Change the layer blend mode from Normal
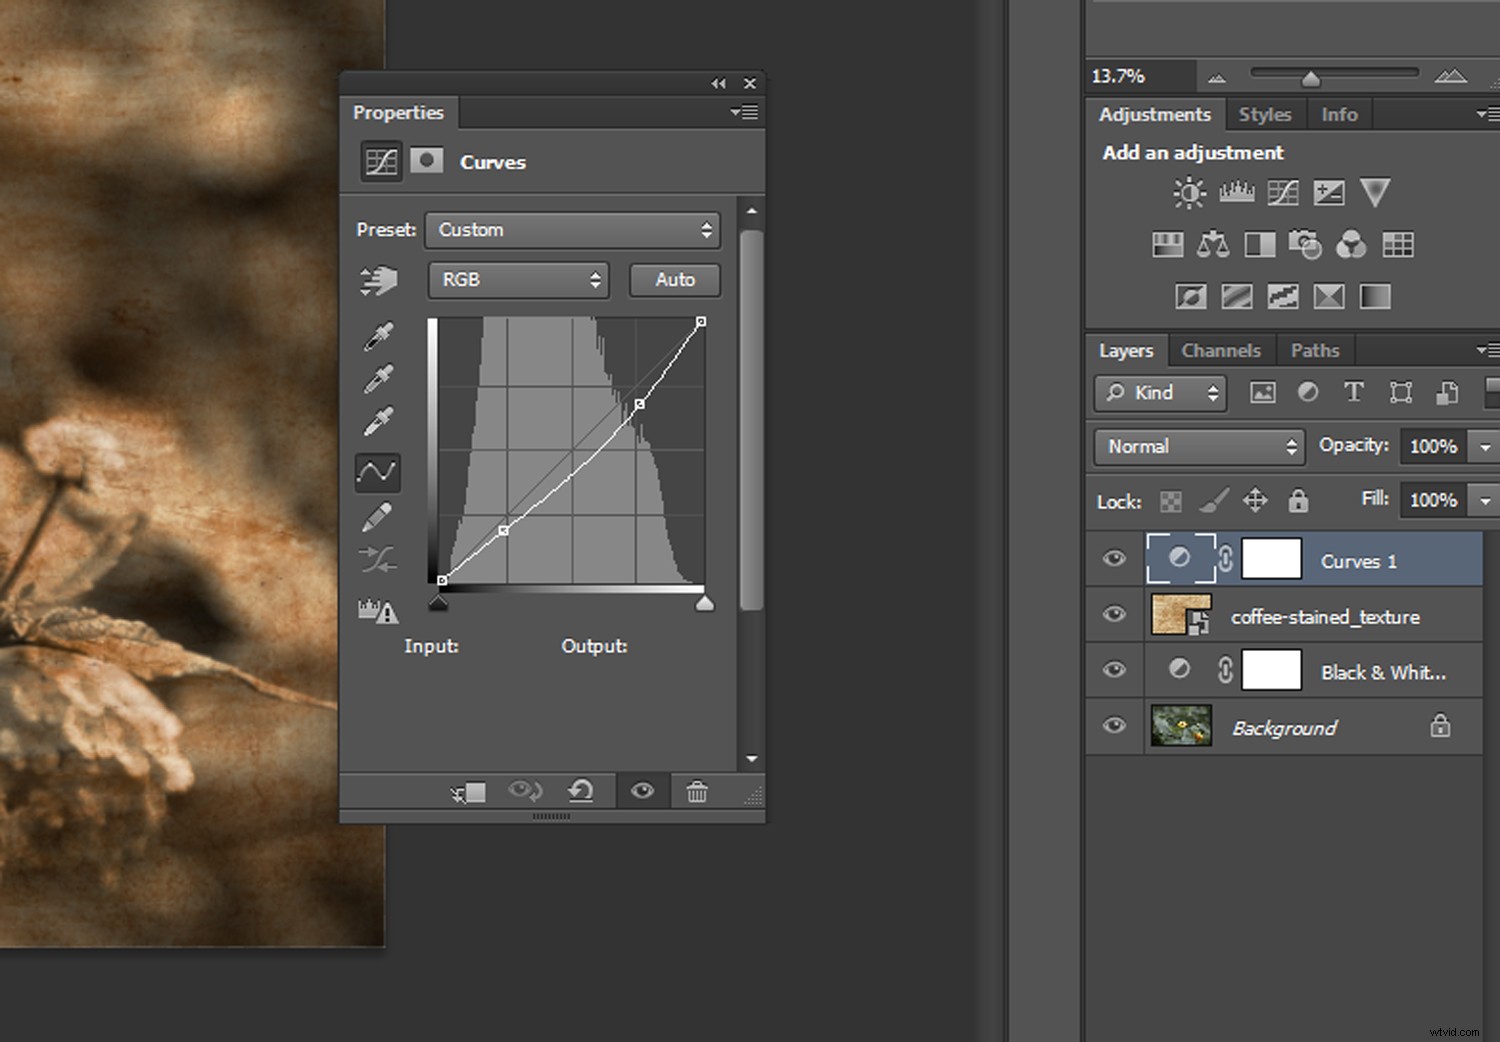This screenshot has width=1500, height=1042. pos(1197,447)
